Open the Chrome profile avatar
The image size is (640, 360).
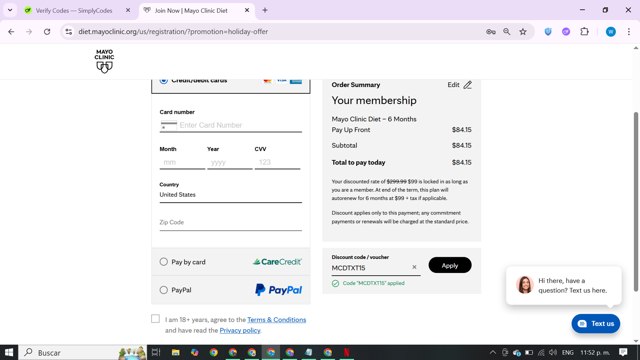[611, 31]
